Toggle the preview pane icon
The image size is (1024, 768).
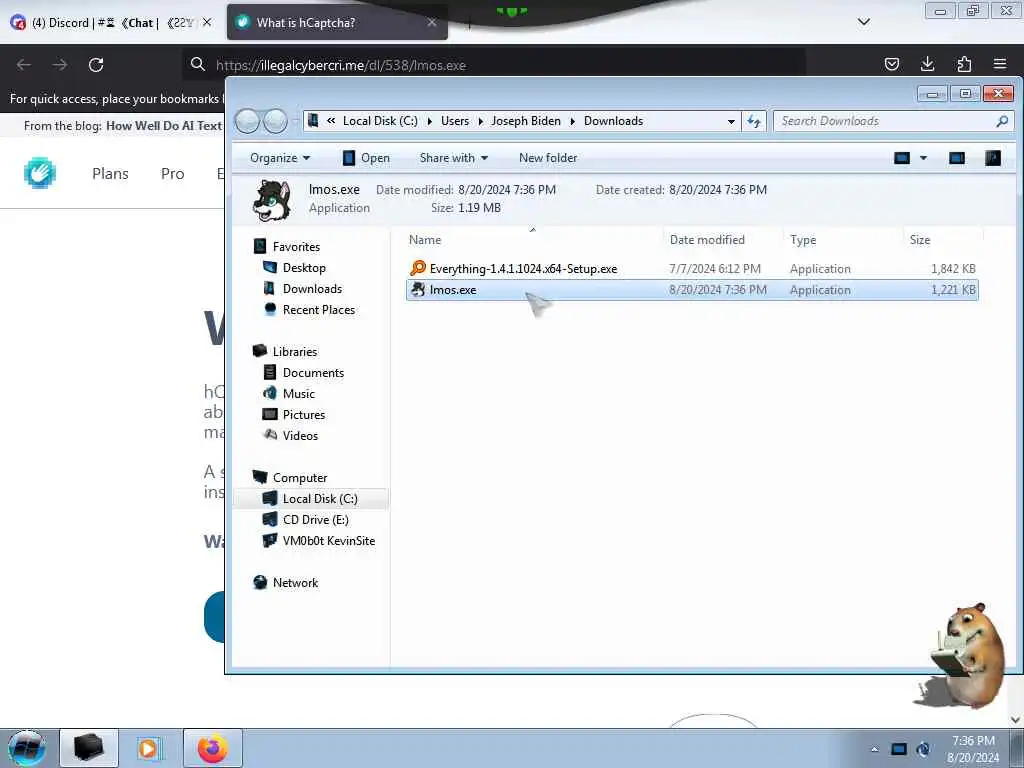(x=957, y=157)
